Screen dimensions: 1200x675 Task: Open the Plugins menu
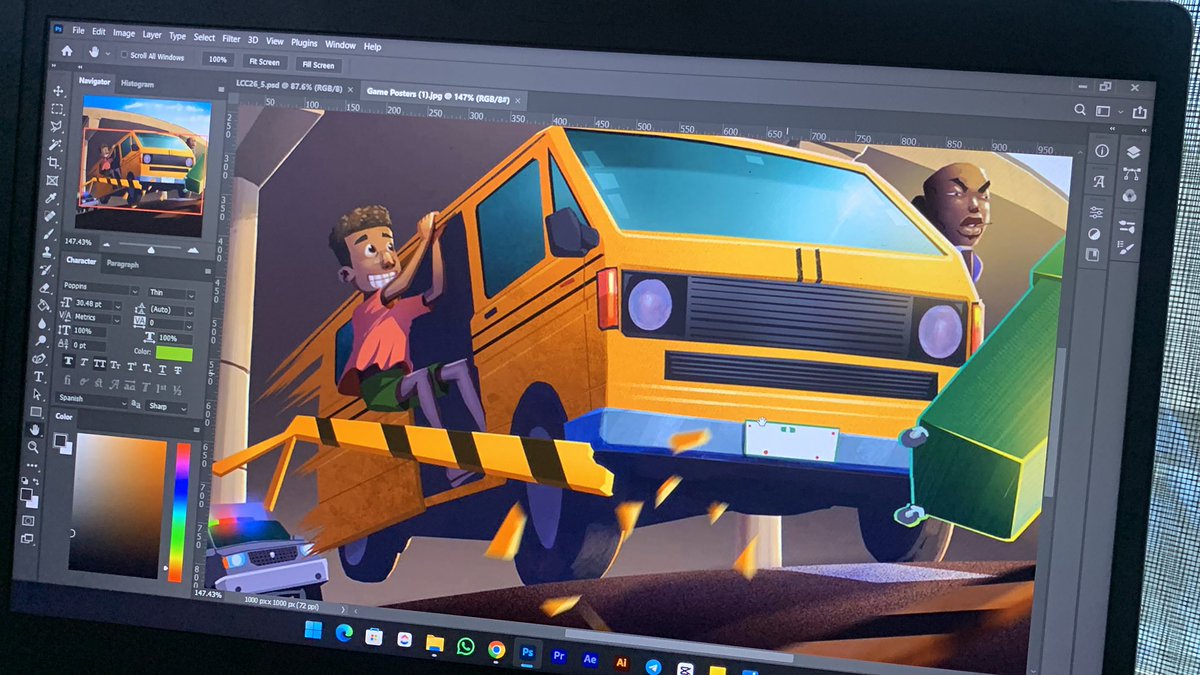(x=304, y=43)
